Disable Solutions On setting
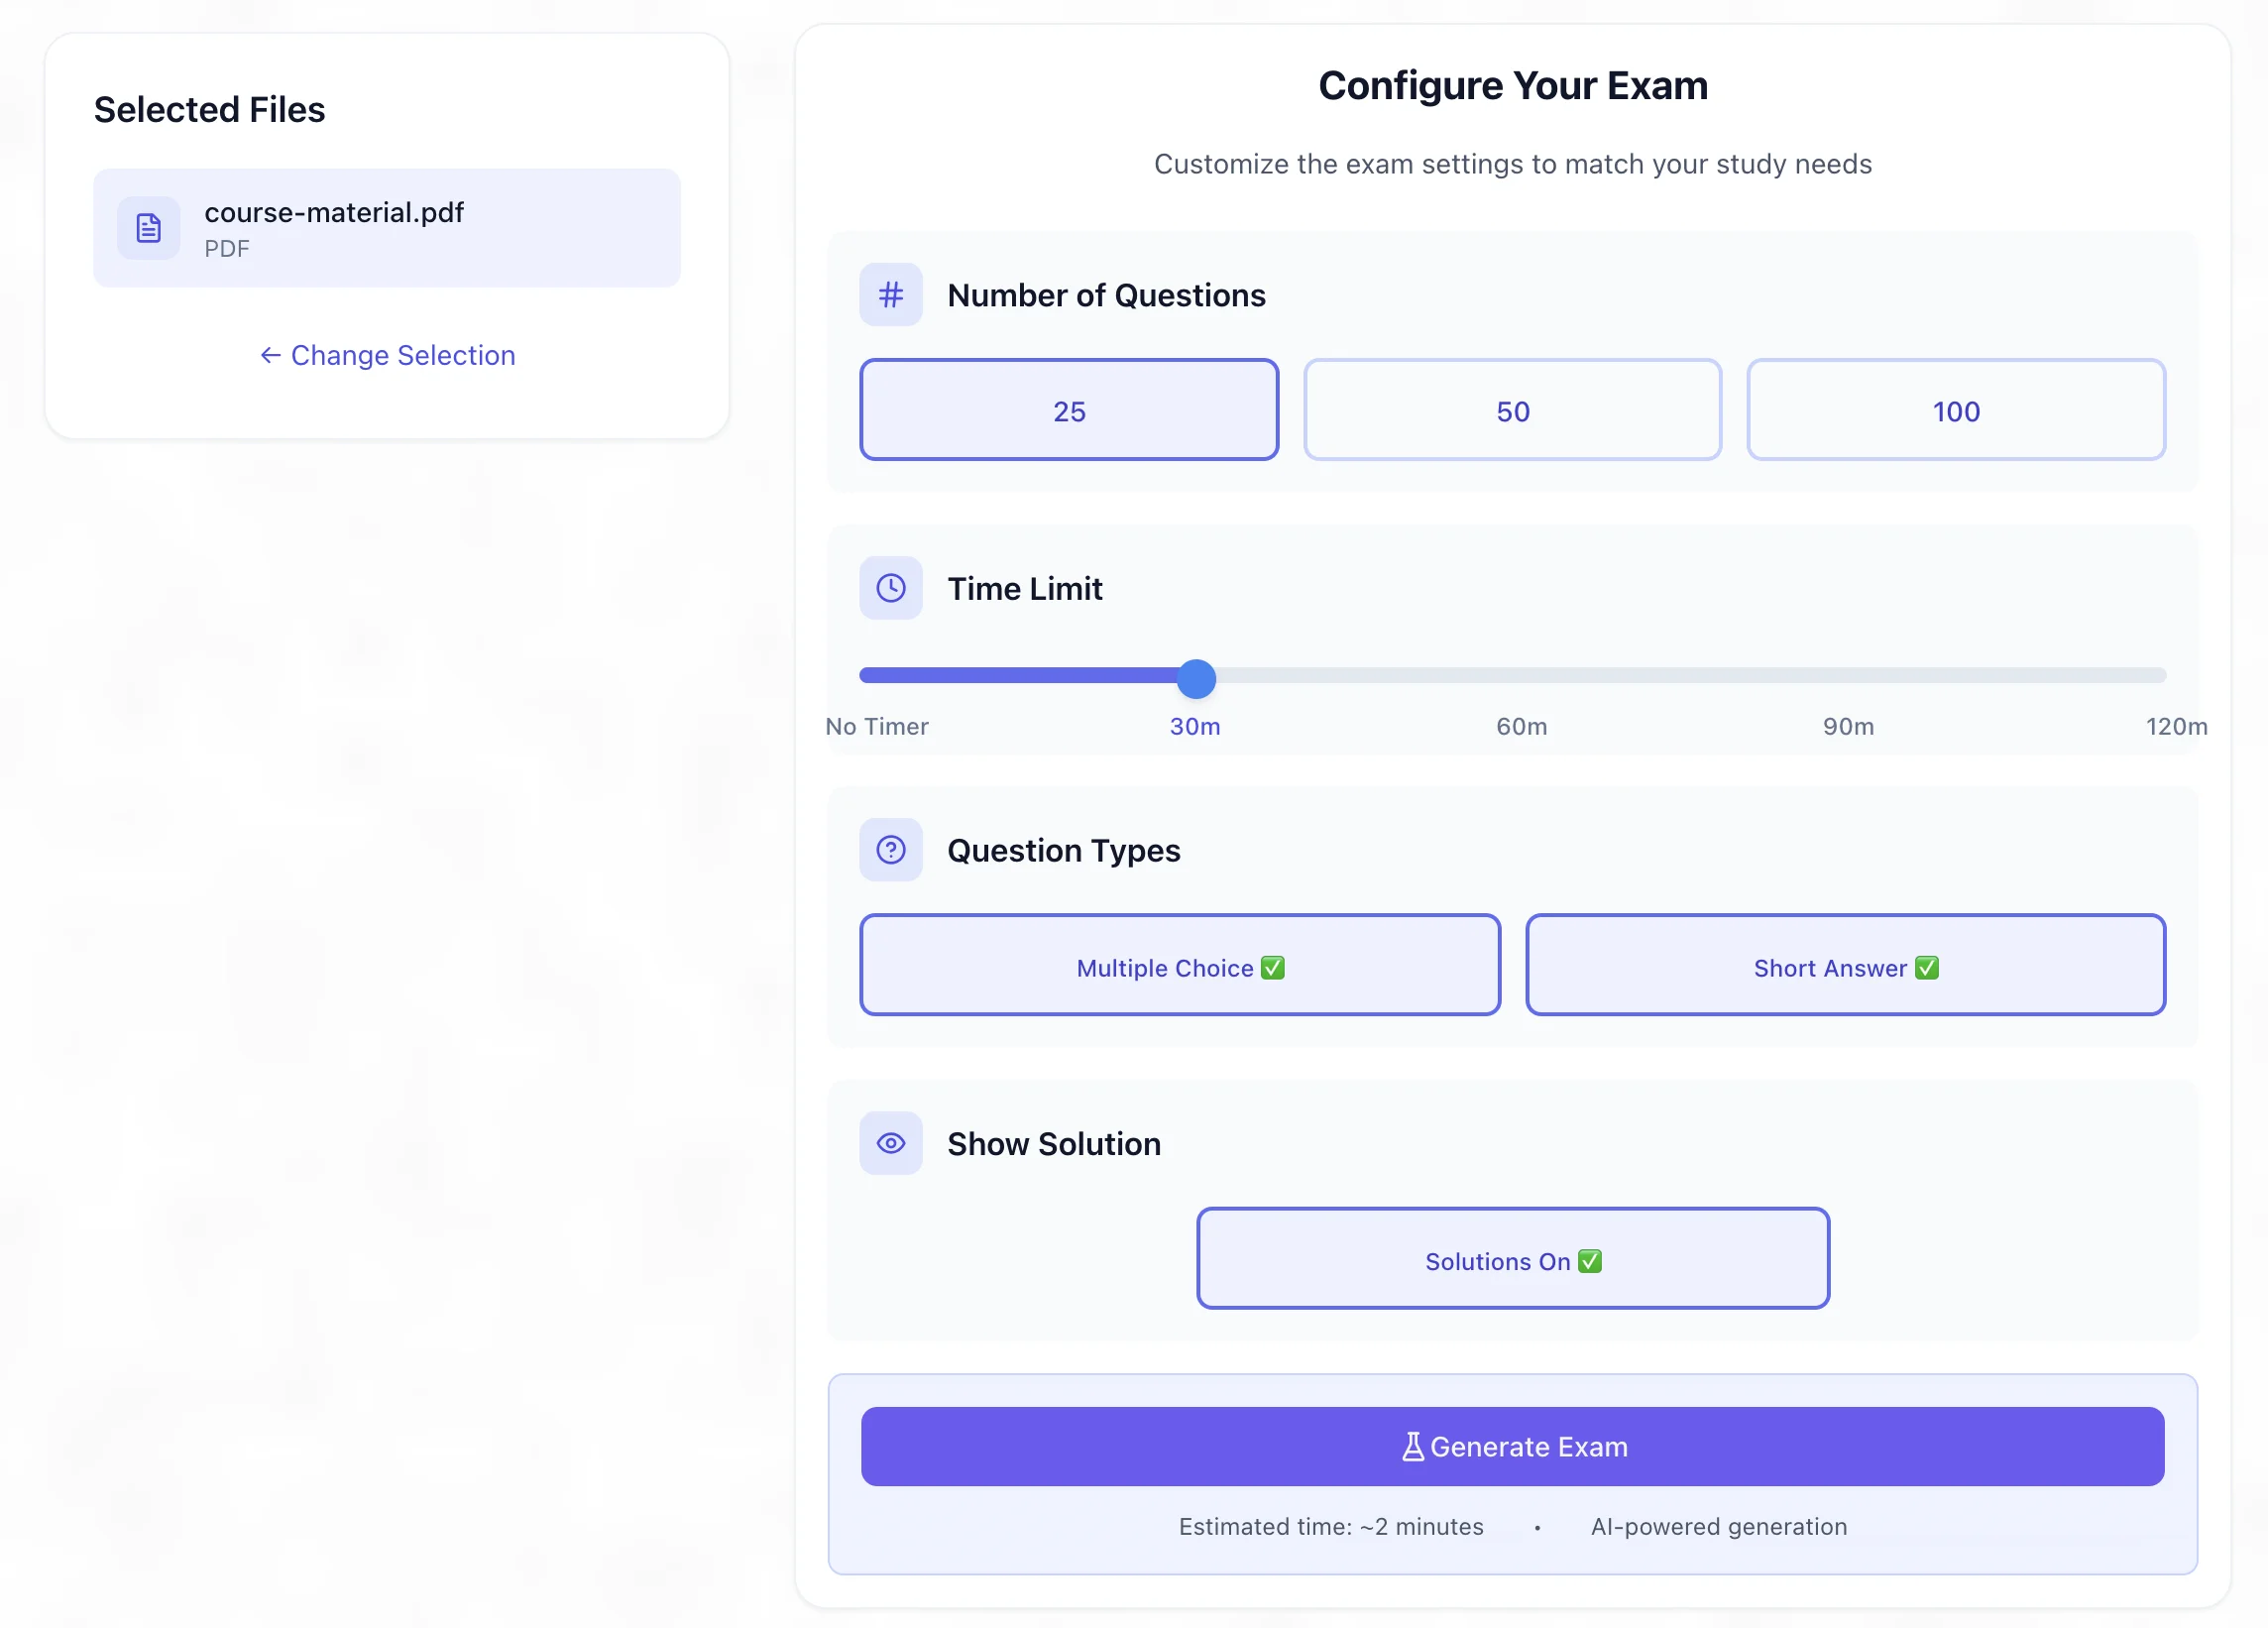Viewport: 2268px width, 1628px height. (1512, 1258)
